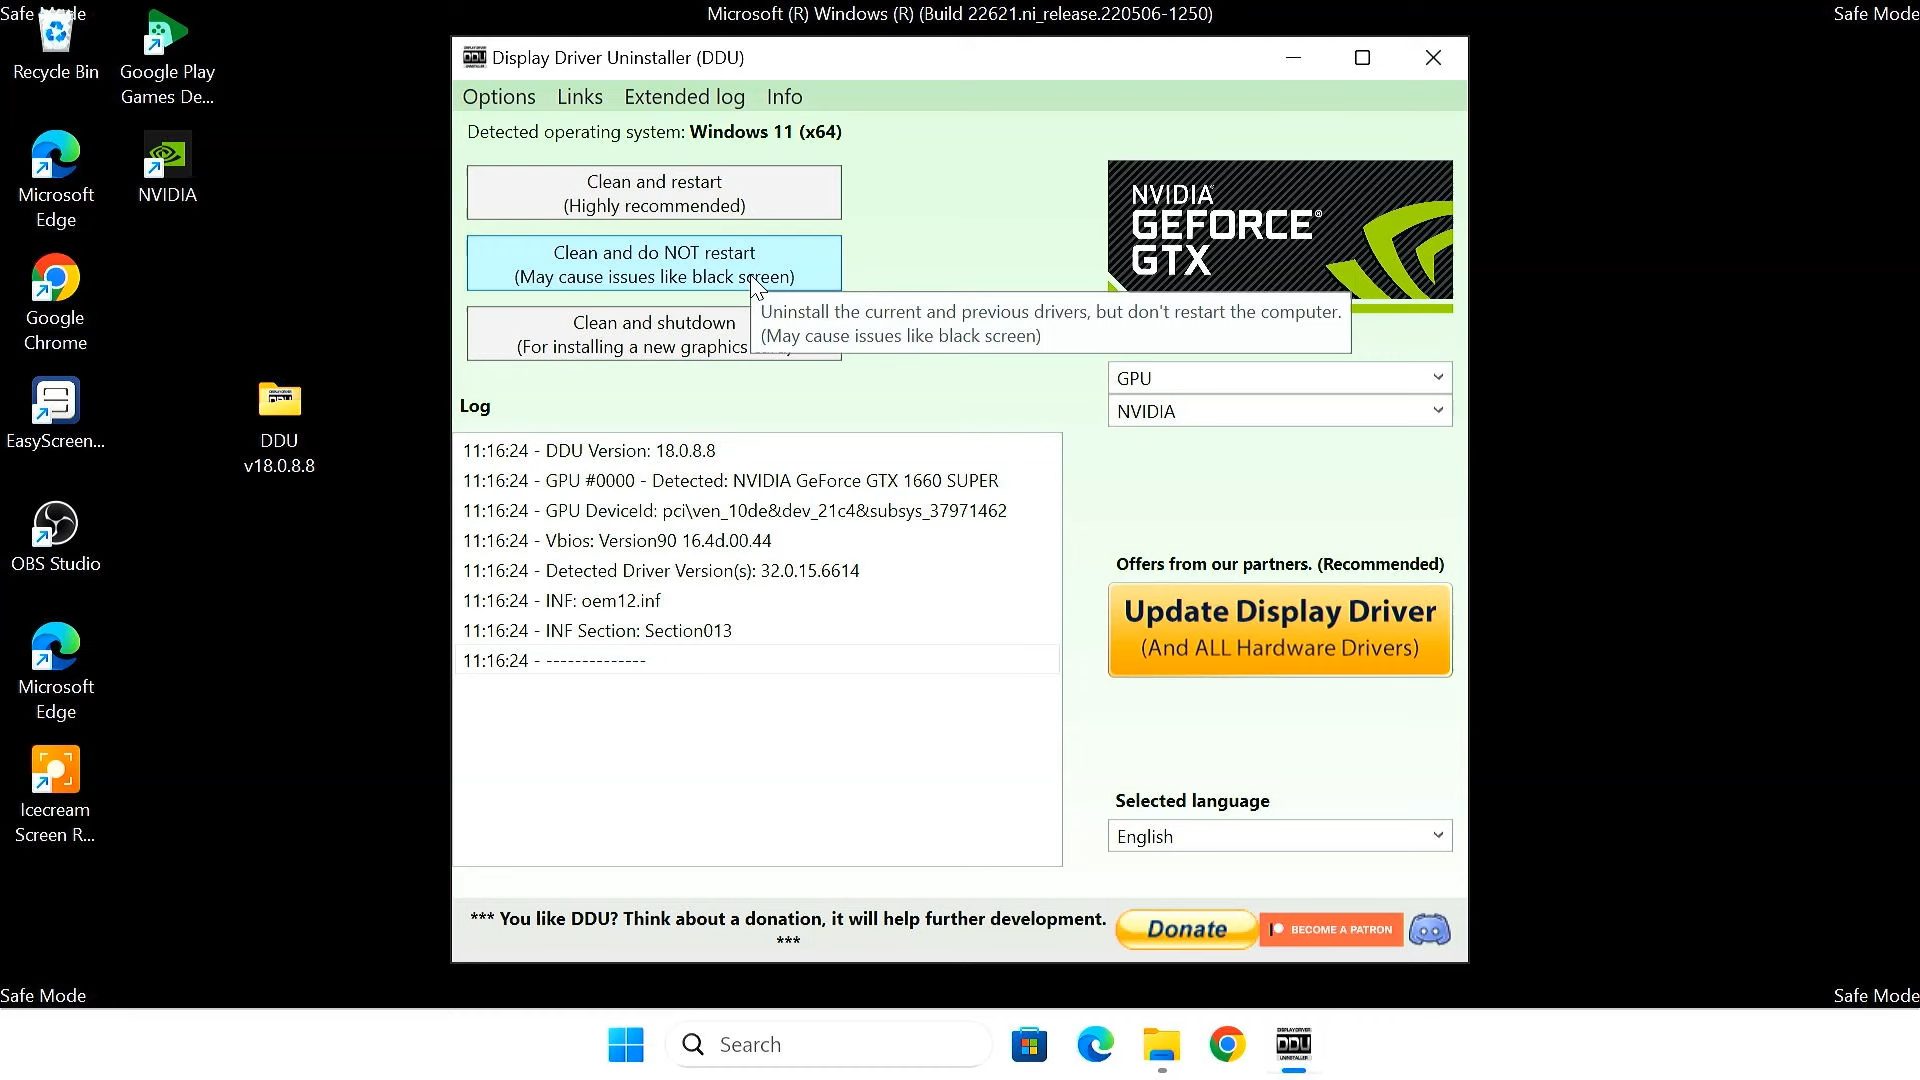Select the GPU DeviceId log line
The height and width of the screenshot is (1080, 1920).
click(x=757, y=511)
